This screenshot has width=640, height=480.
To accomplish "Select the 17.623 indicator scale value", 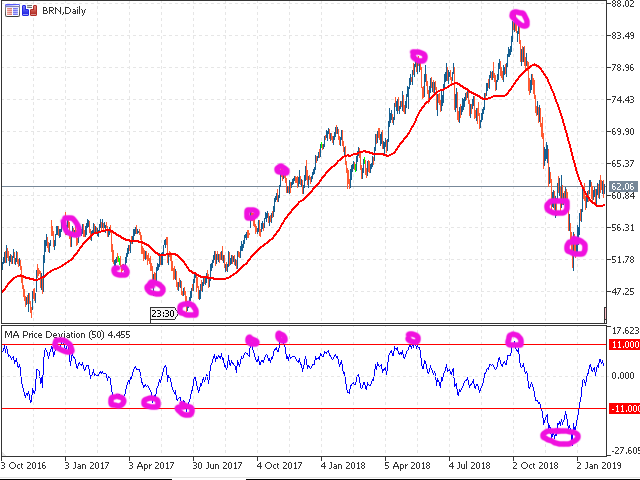I will pos(625,330).
